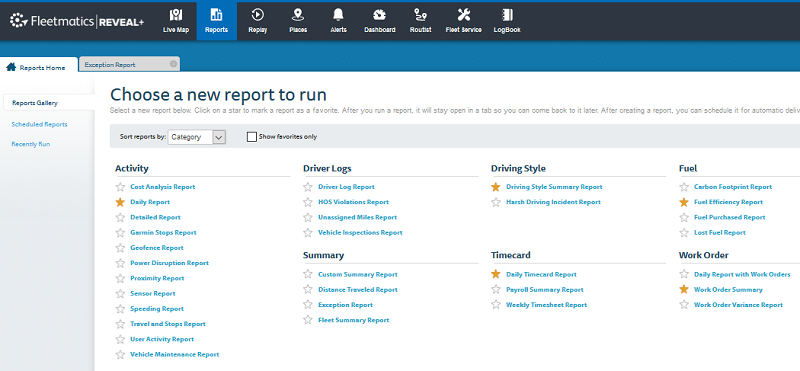The height and width of the screenshot is (371, 800).
Task: Favorite the Cost Analysis Report star
Action: (120, 187)
